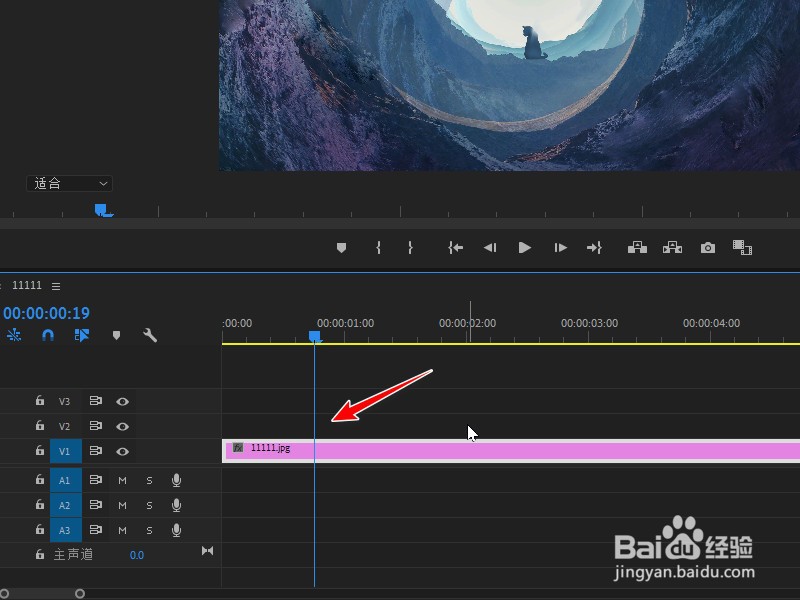Viewport: 800px width, 600px height.
Task: Toggle sync lock for A3
Action: [96, 530]
